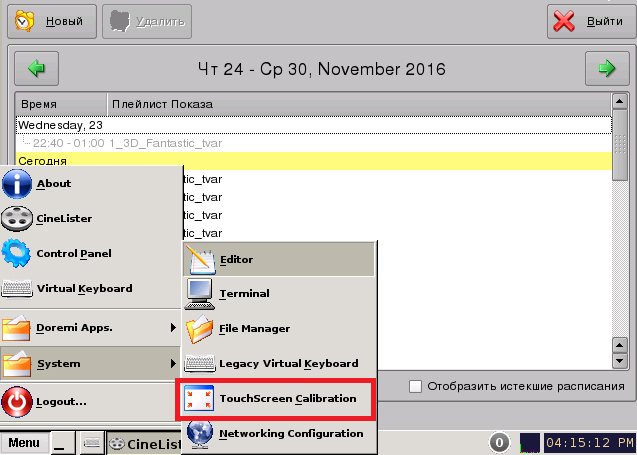637x455 pixels.
Task: Choose the Editor menu item label
Action: pyautogui.click(x=236, y=259)
